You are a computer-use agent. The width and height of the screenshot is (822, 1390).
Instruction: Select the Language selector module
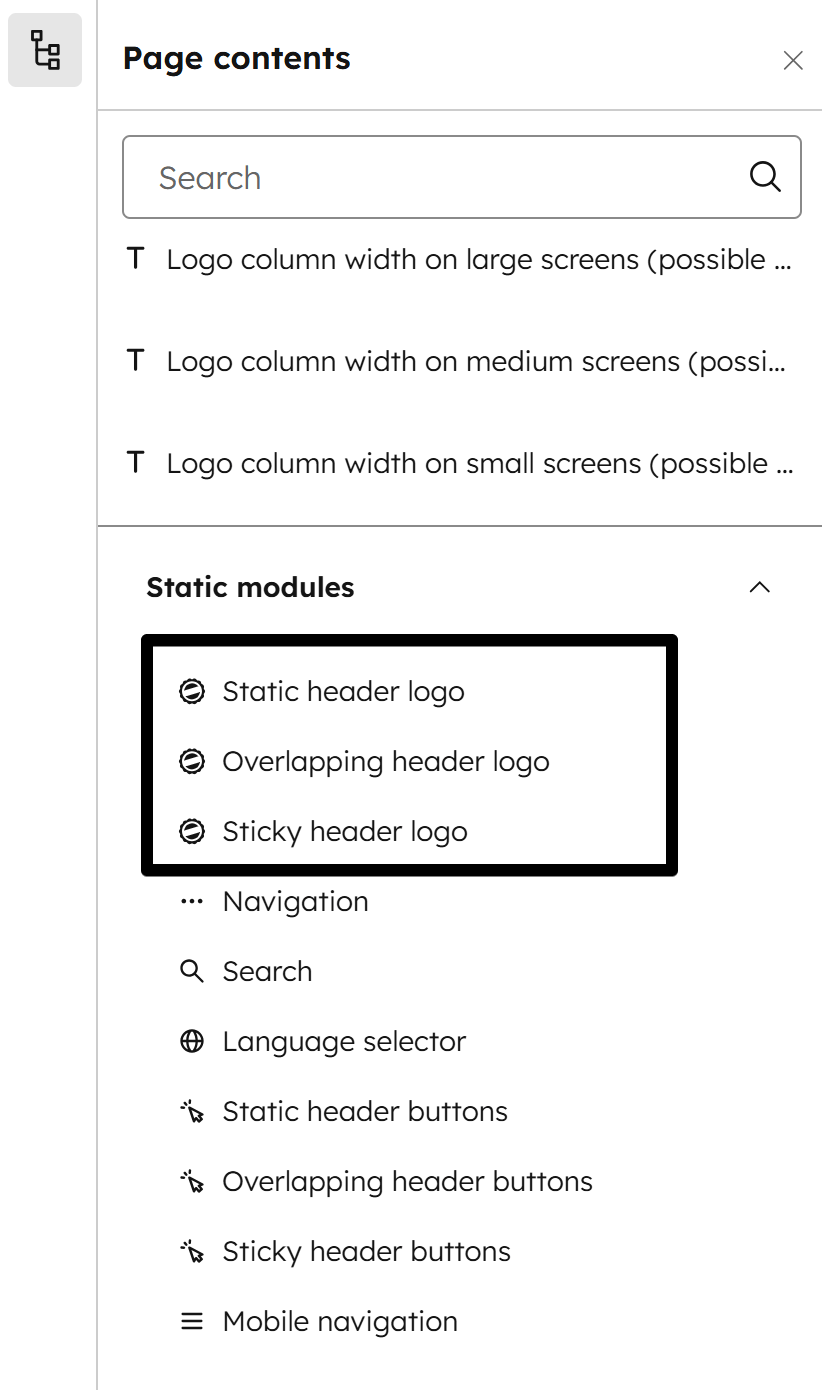point(342,1041)
